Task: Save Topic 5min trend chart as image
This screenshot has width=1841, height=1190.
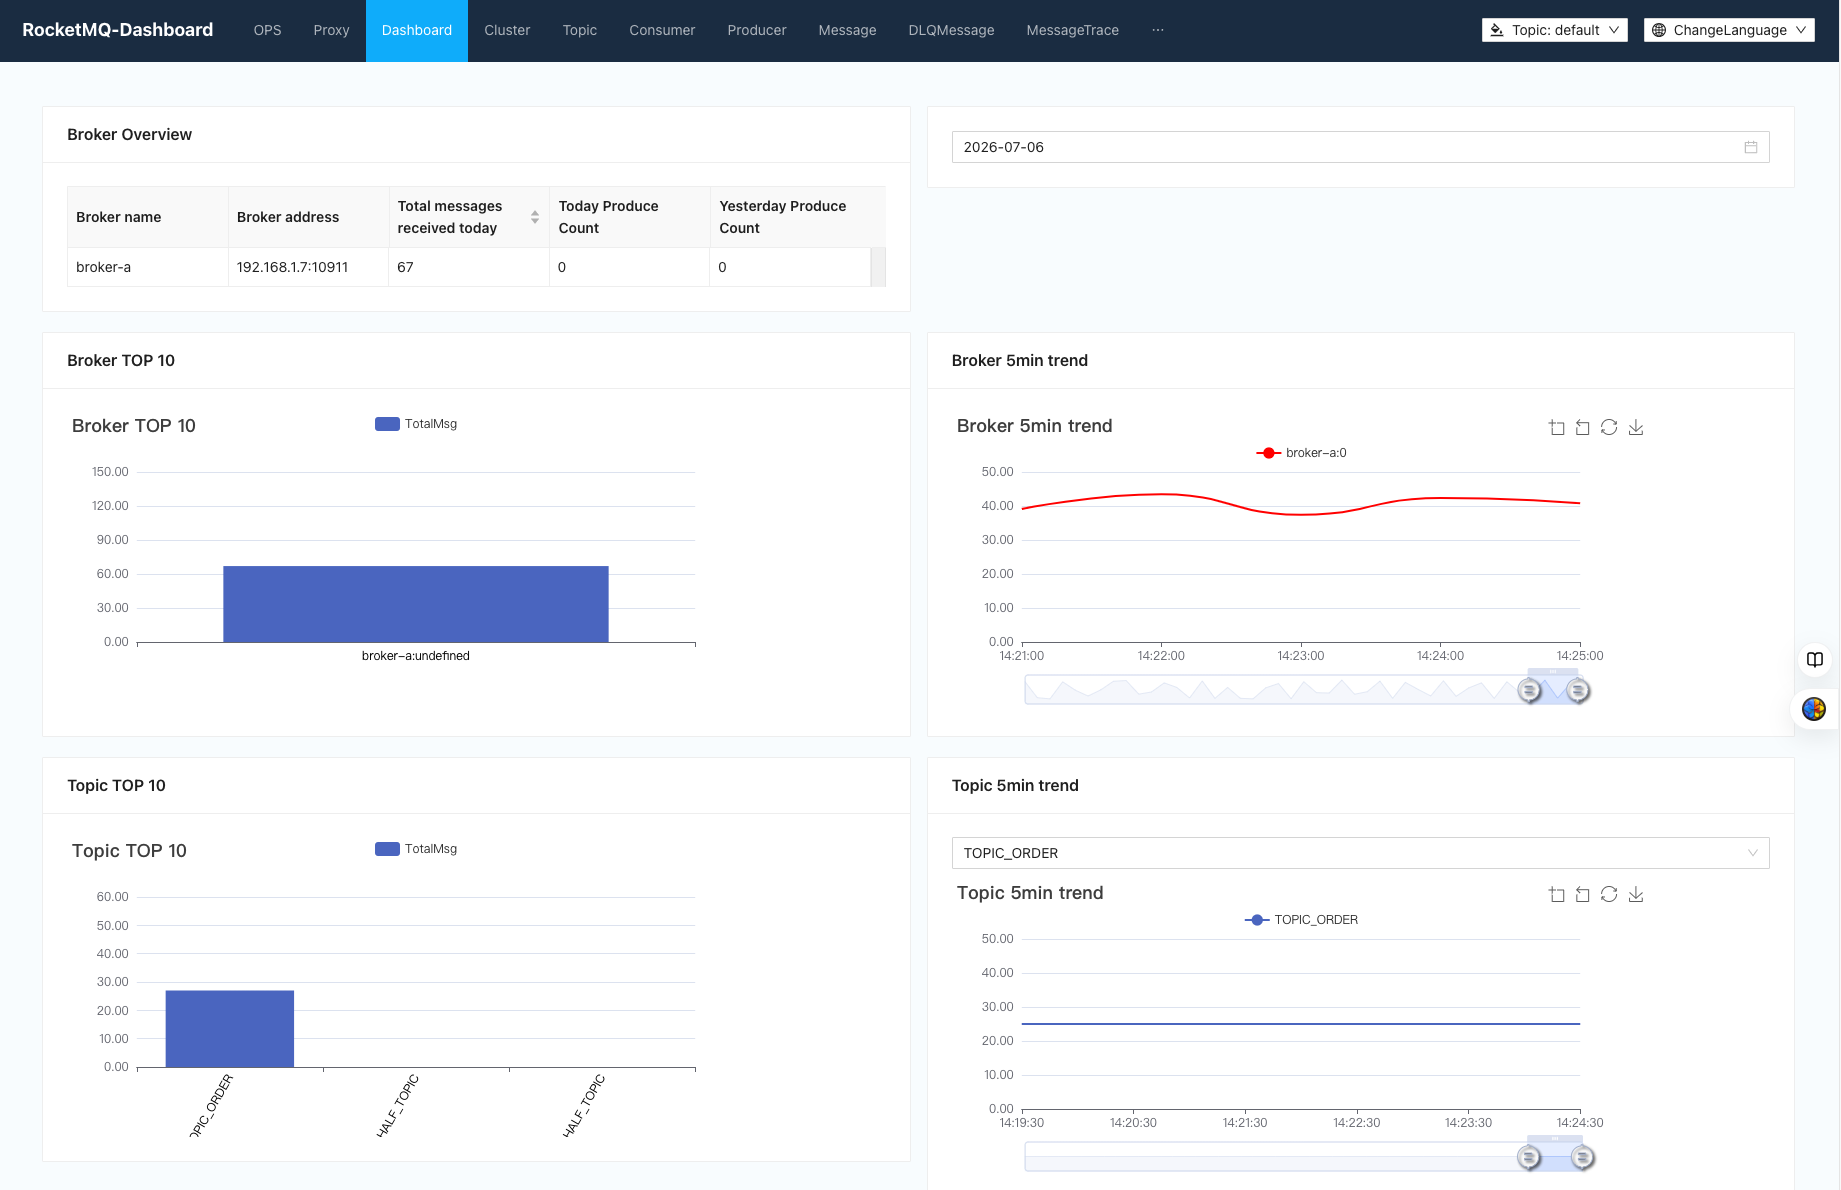Action: click(x=1636, y=894)
